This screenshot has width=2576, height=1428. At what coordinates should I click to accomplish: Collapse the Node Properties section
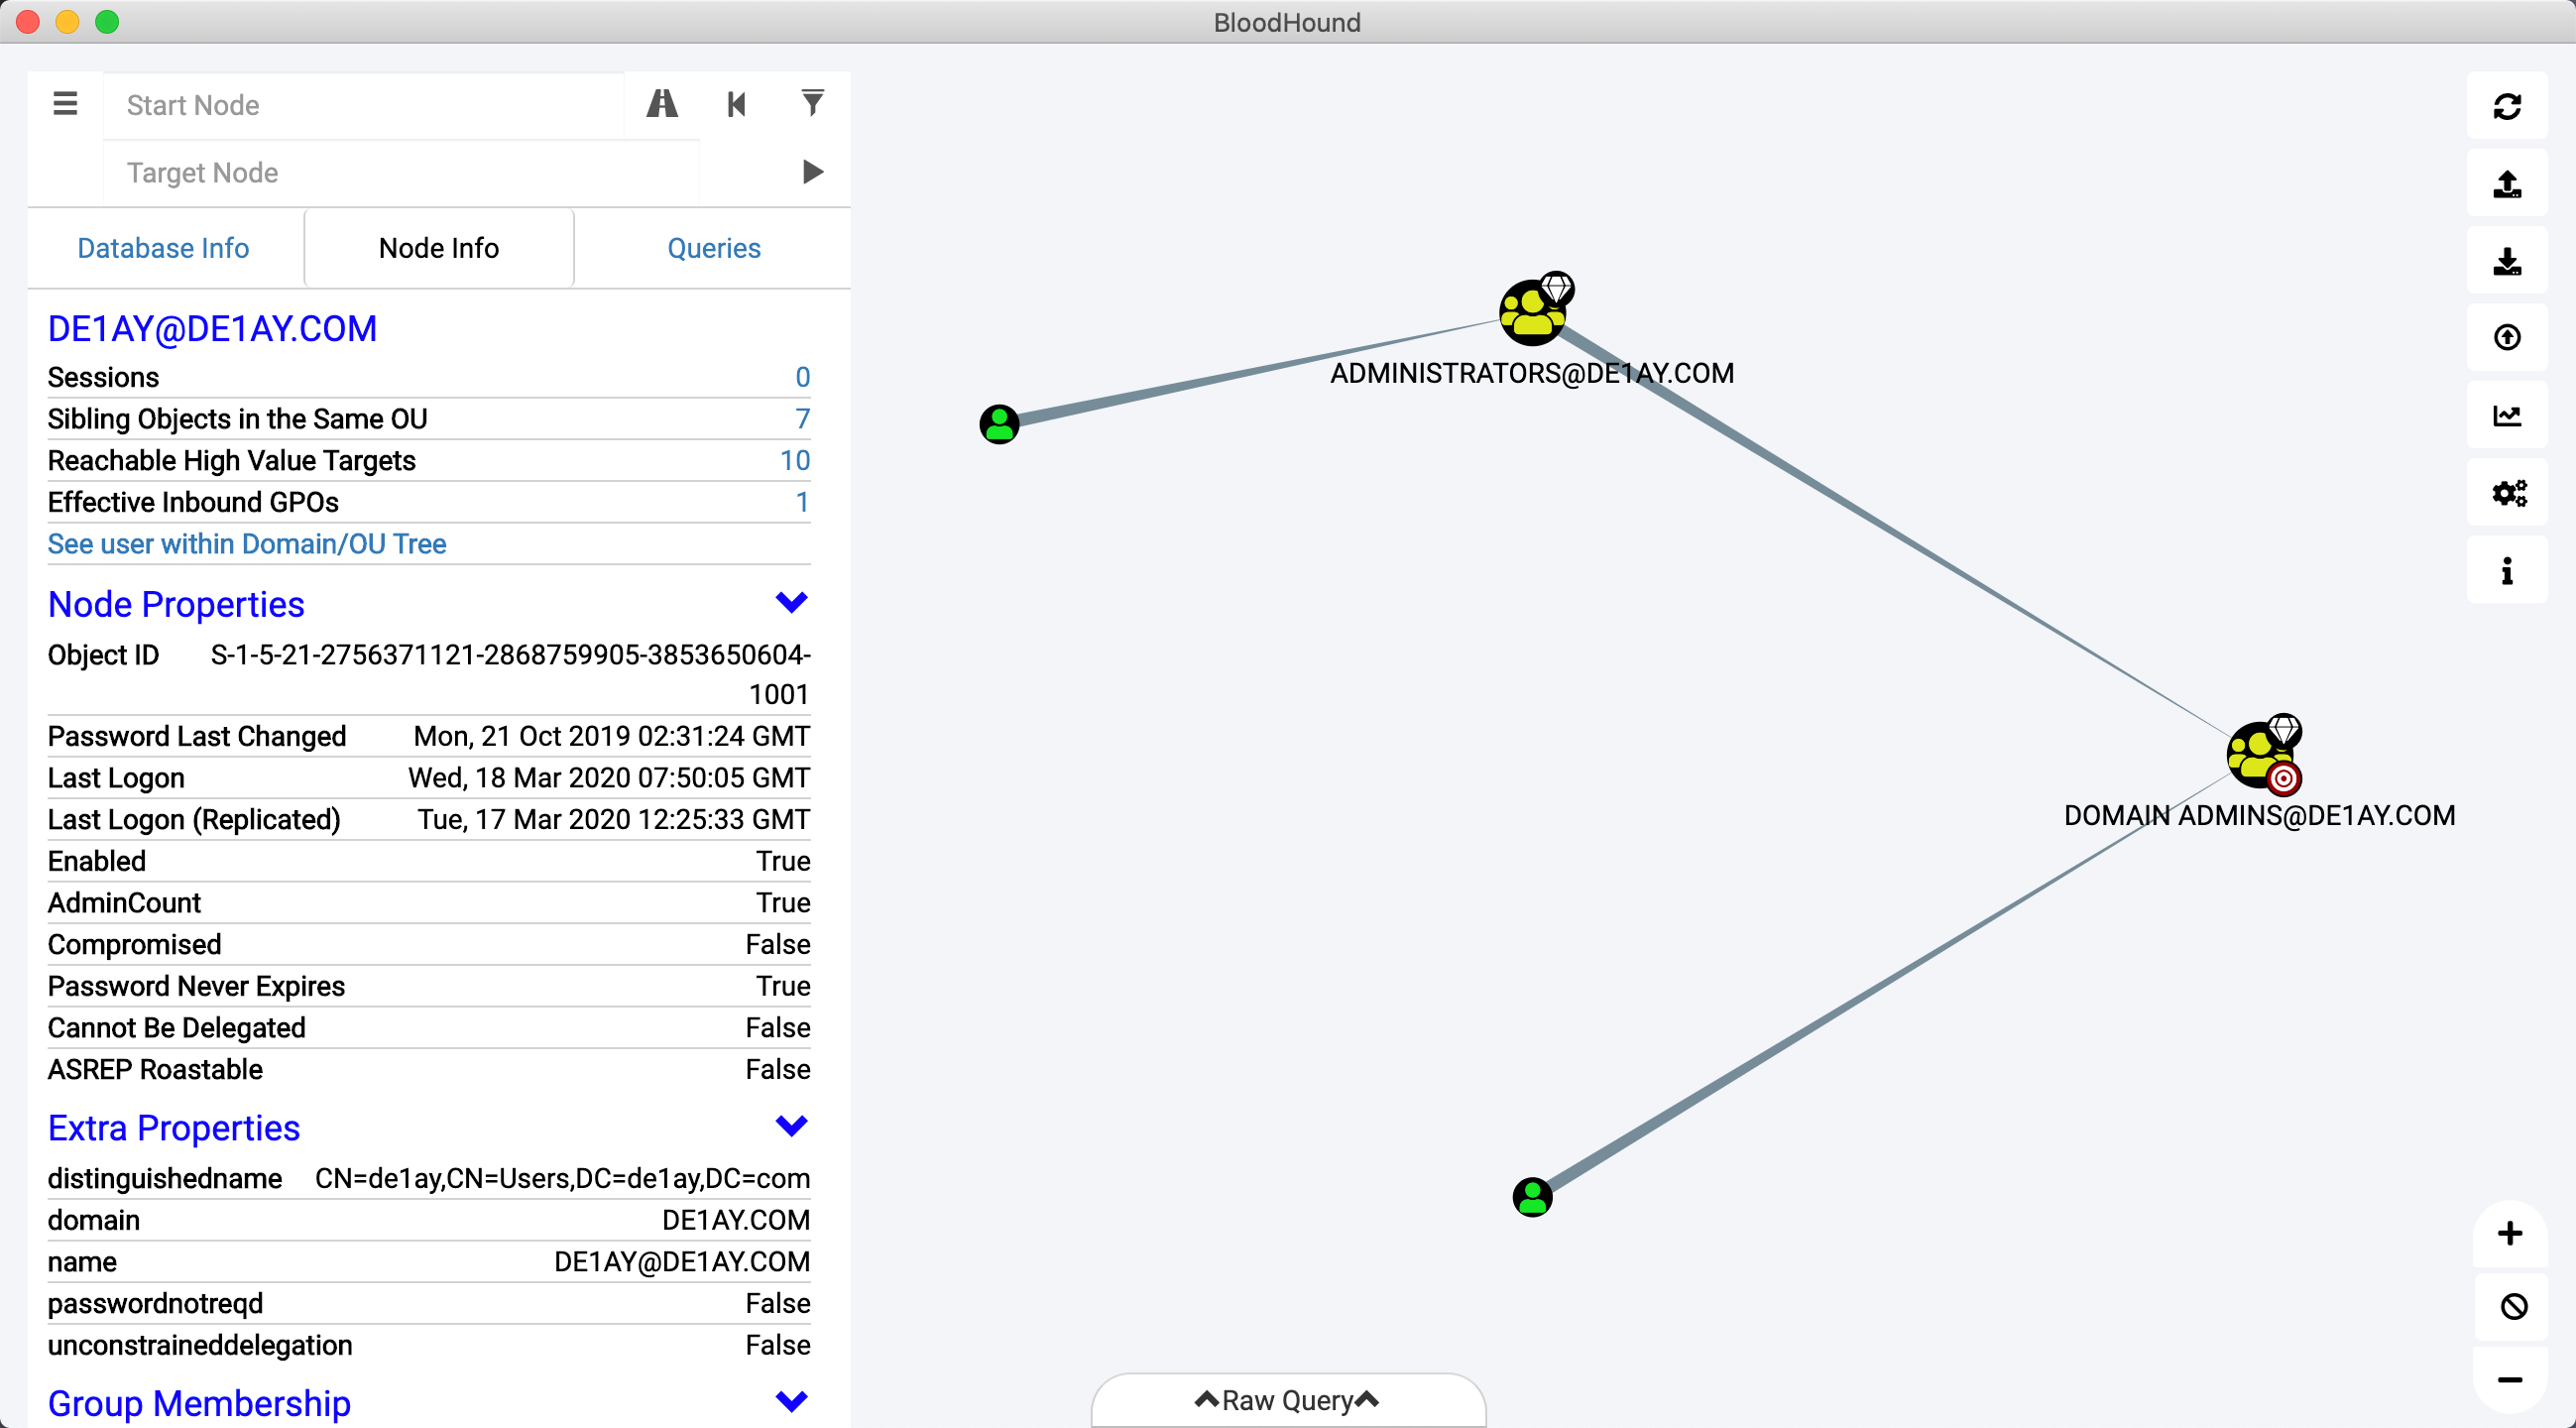[x=791, y=603]
